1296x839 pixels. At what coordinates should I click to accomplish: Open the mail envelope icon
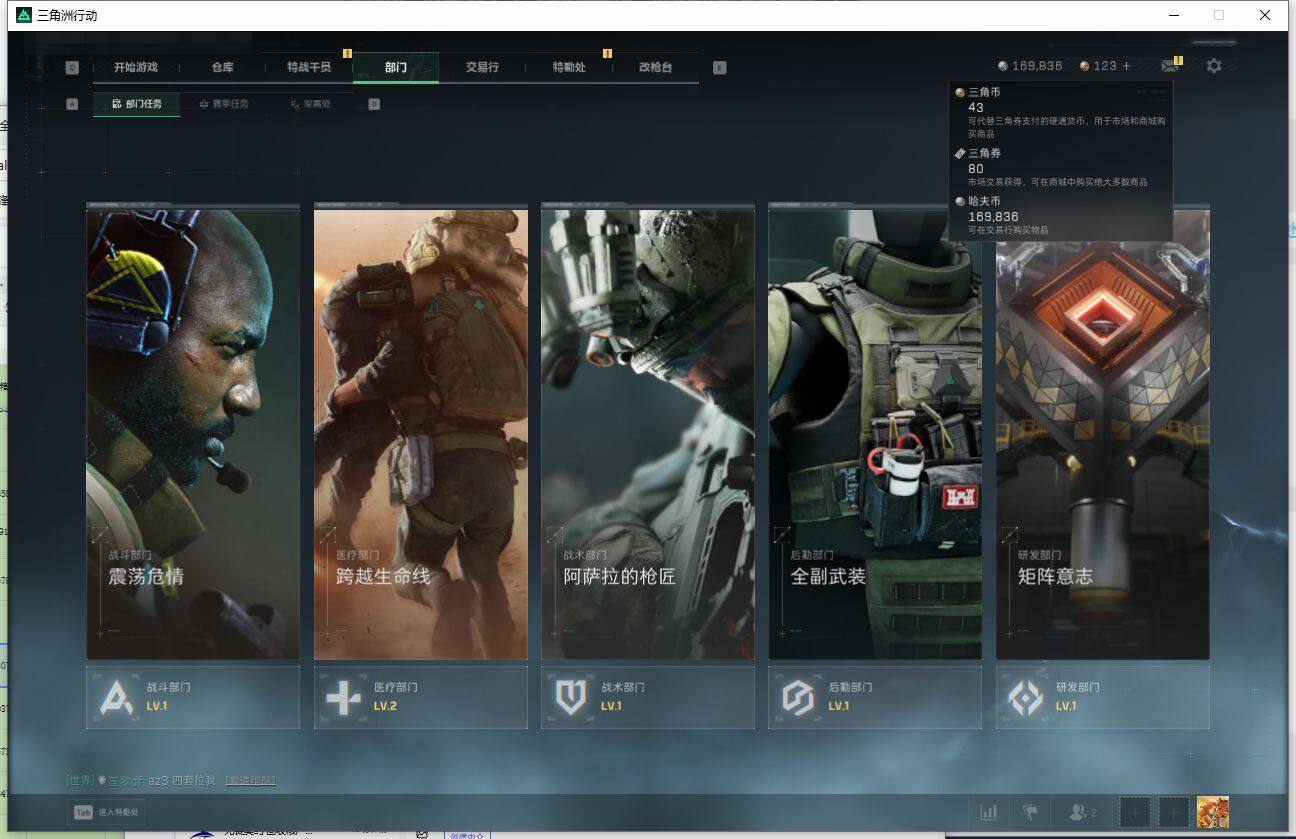pyautogui.click(x=1169, y=66)
